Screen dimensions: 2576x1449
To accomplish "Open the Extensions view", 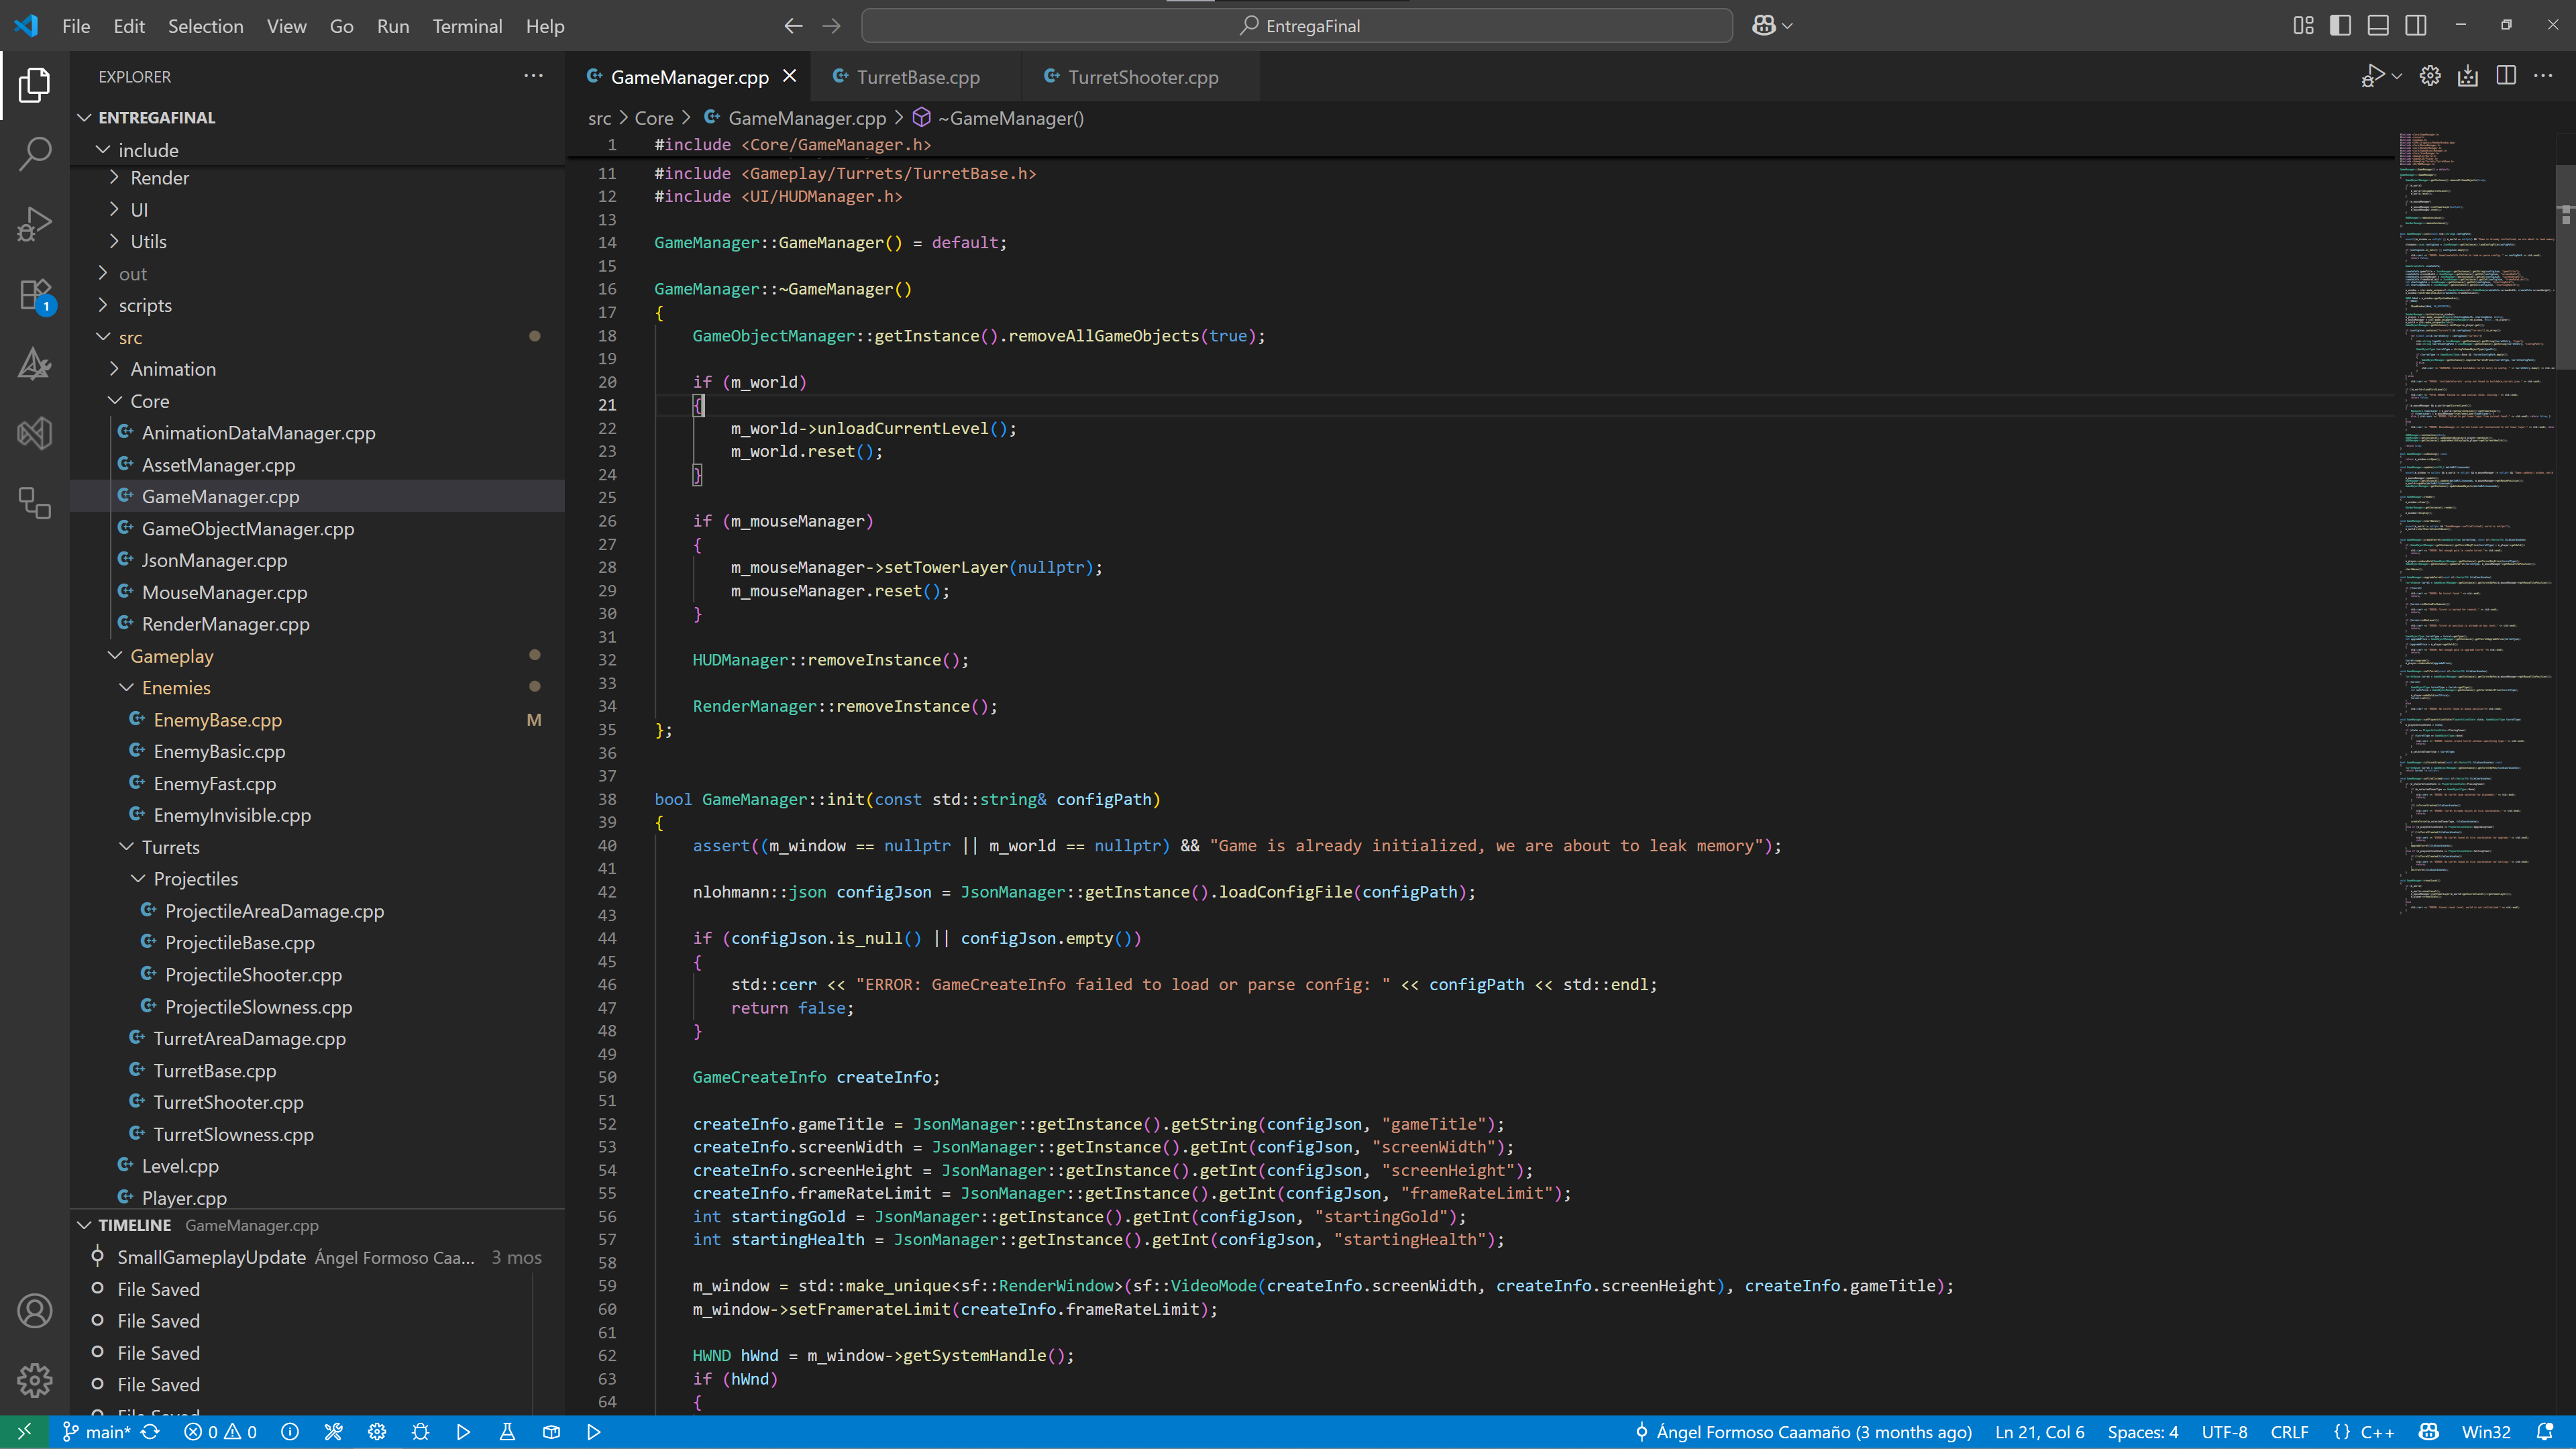I will tap(36, 294).
